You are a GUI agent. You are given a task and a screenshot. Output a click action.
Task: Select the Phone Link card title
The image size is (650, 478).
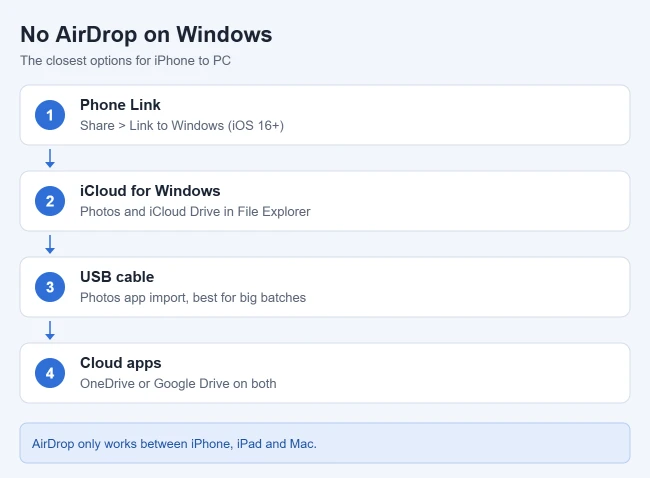[x=120, y=105]
